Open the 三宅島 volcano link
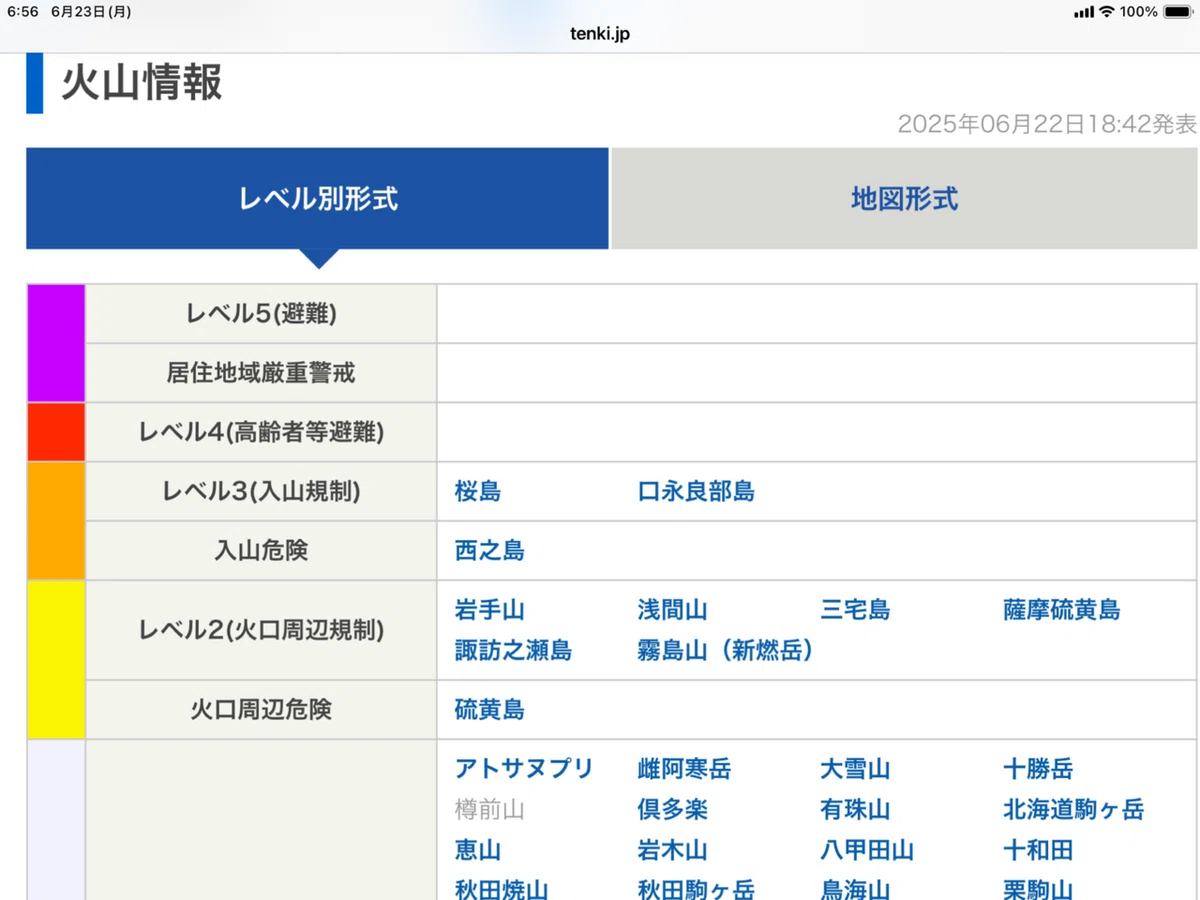This screenshot has height=900, width=1200. 855,610
